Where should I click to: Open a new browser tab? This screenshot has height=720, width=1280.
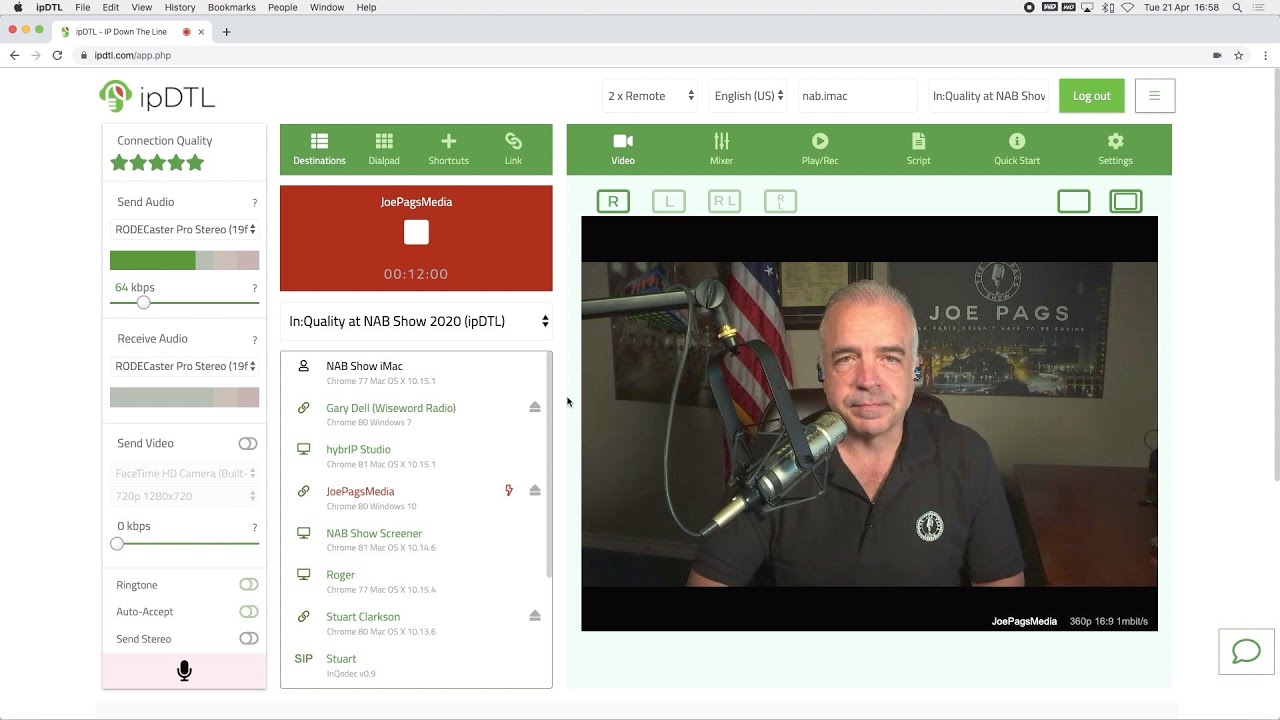point(226,32)
